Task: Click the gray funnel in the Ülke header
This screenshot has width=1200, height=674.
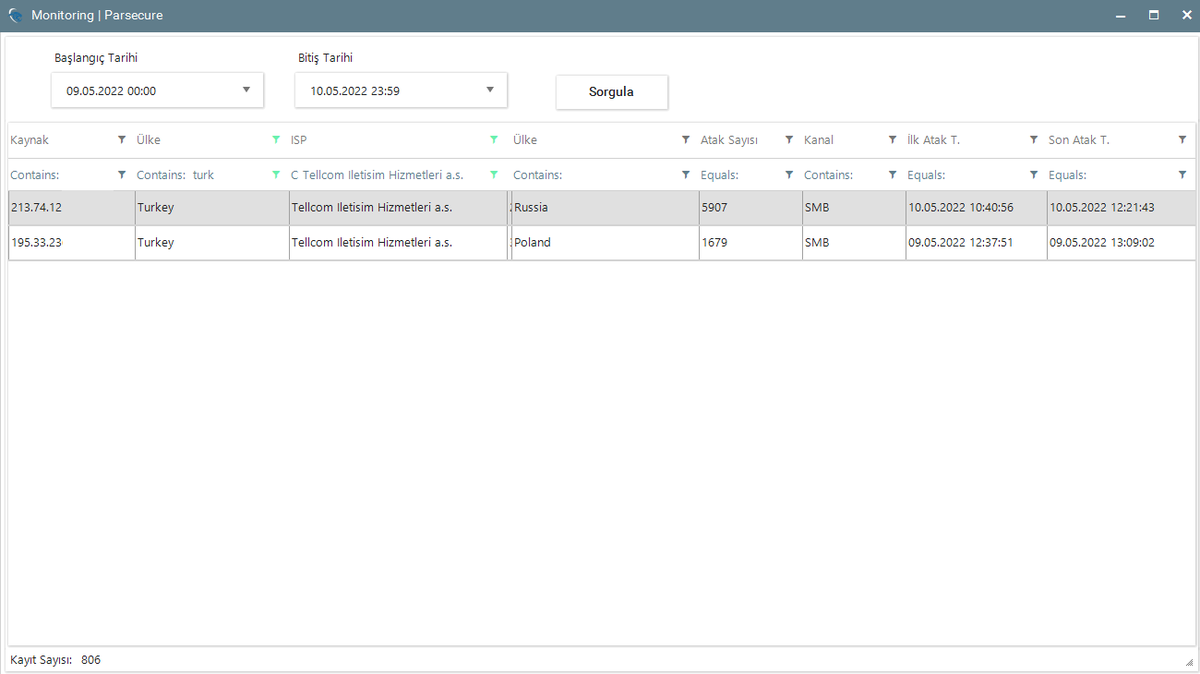Action: [686, 140]
